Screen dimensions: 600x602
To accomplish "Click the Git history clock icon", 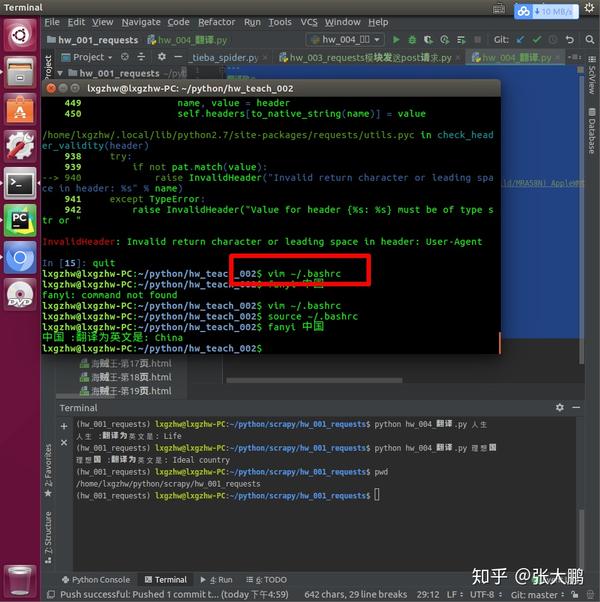I will pos(553,40).
